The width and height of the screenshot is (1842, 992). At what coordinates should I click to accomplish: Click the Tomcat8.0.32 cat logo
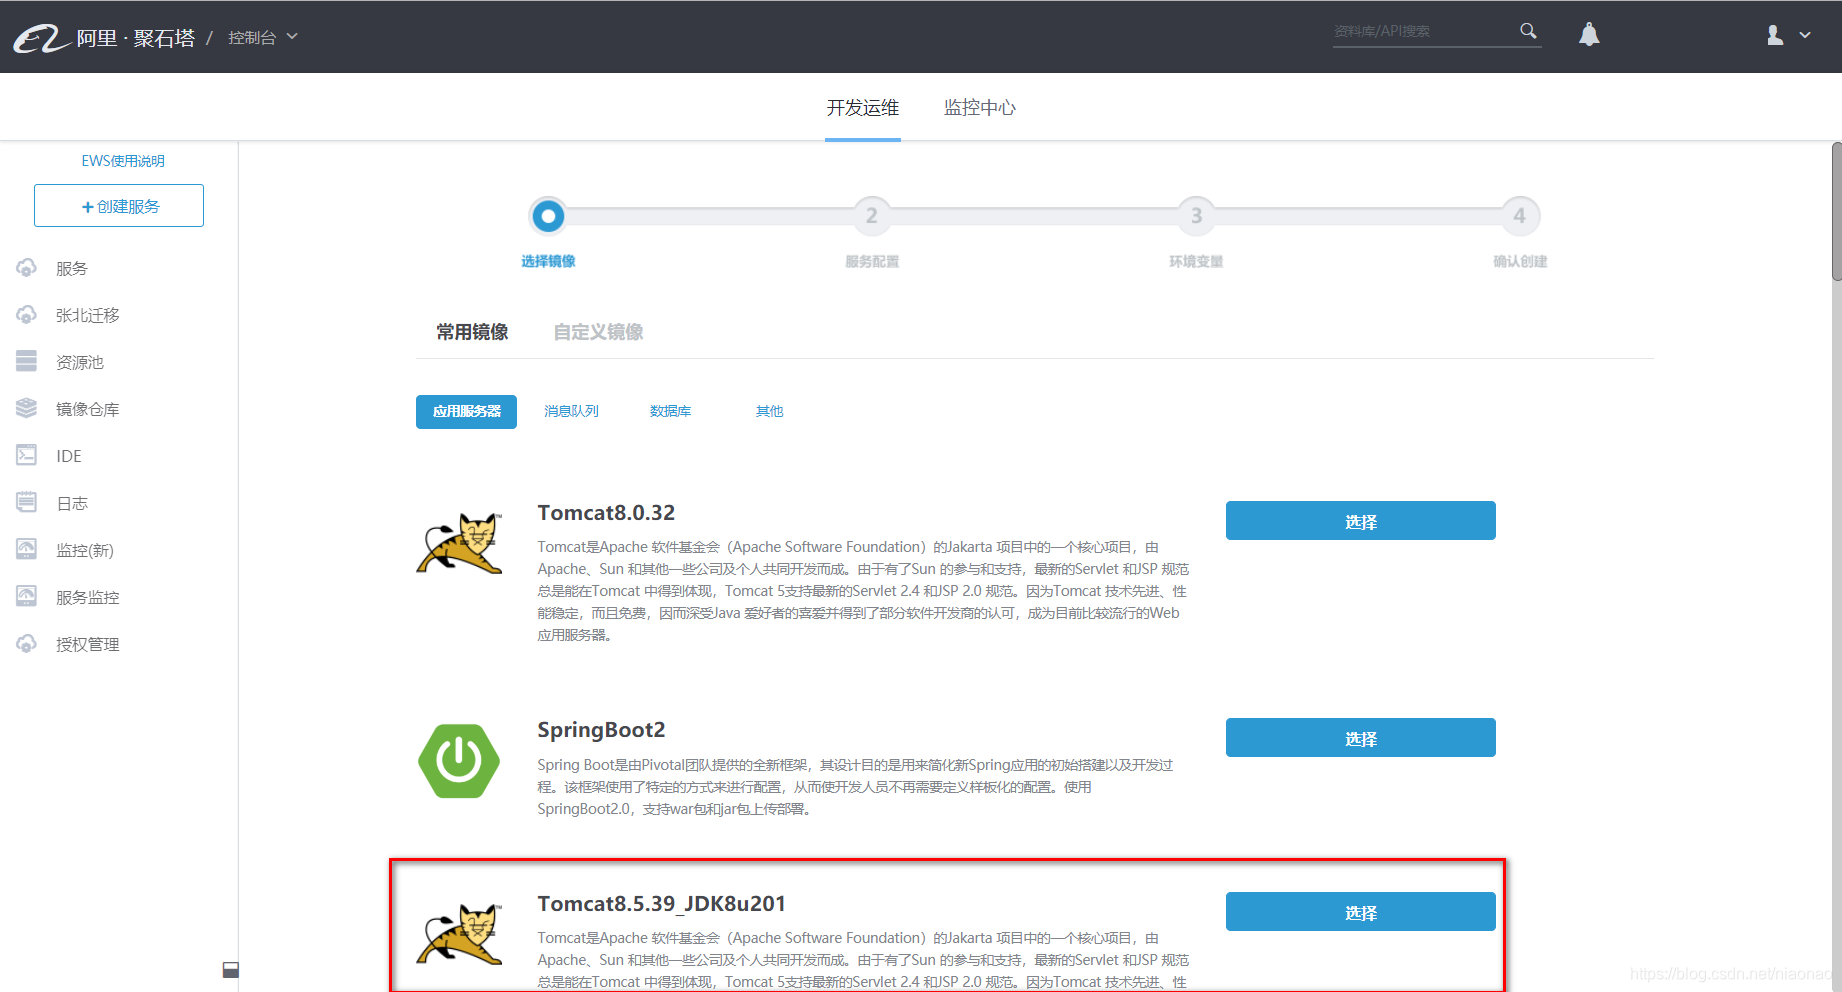460,543
